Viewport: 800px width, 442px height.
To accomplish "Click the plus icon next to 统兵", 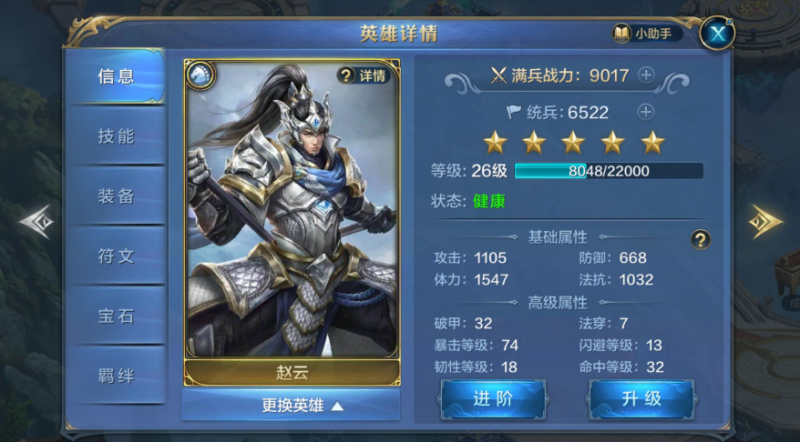I will (646, 112).
